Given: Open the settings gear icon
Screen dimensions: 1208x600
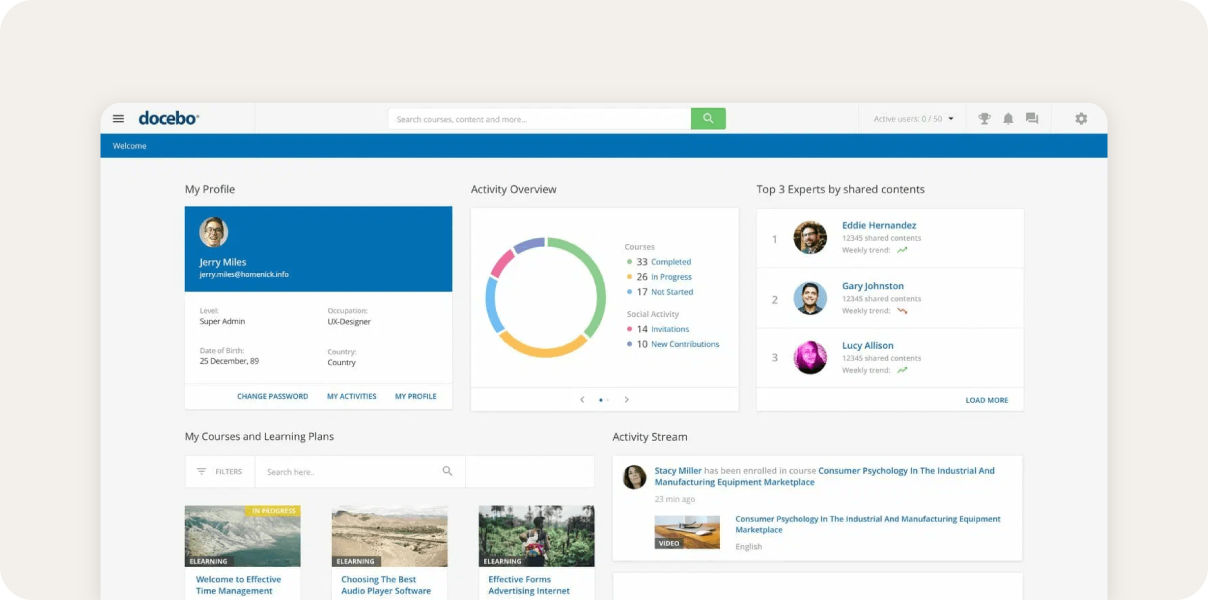Looking at the screenshot, I should [1081, 119].
